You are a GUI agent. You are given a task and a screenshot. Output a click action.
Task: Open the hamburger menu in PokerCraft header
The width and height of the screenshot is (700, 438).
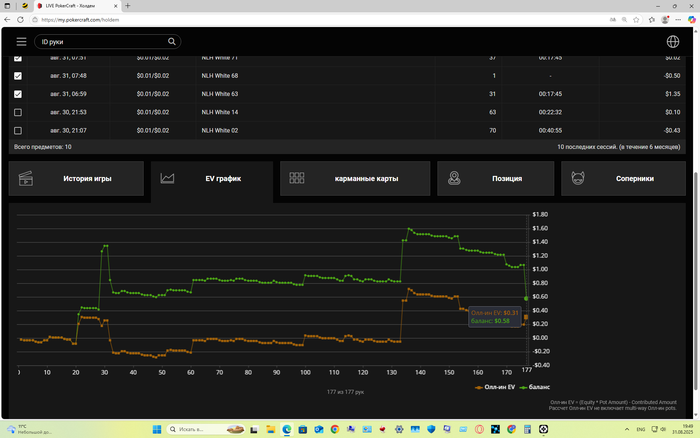tap(21, 42)
